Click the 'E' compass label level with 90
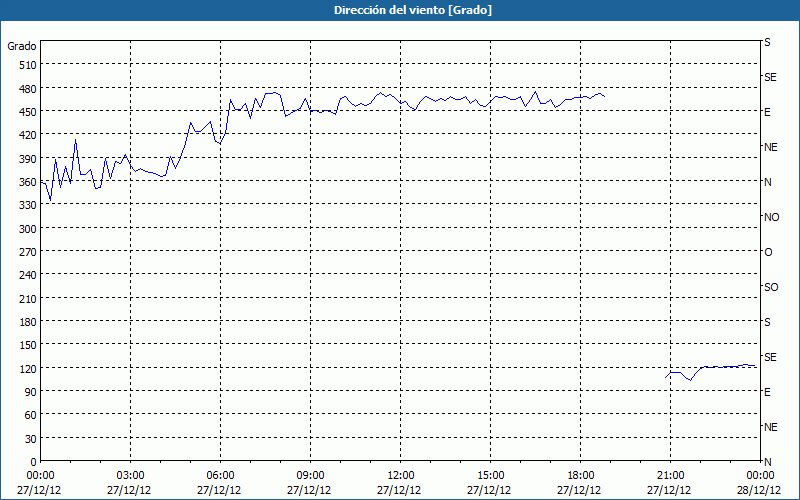The height and width of the screenshot is (500, 800). click(x=767, y=392)
